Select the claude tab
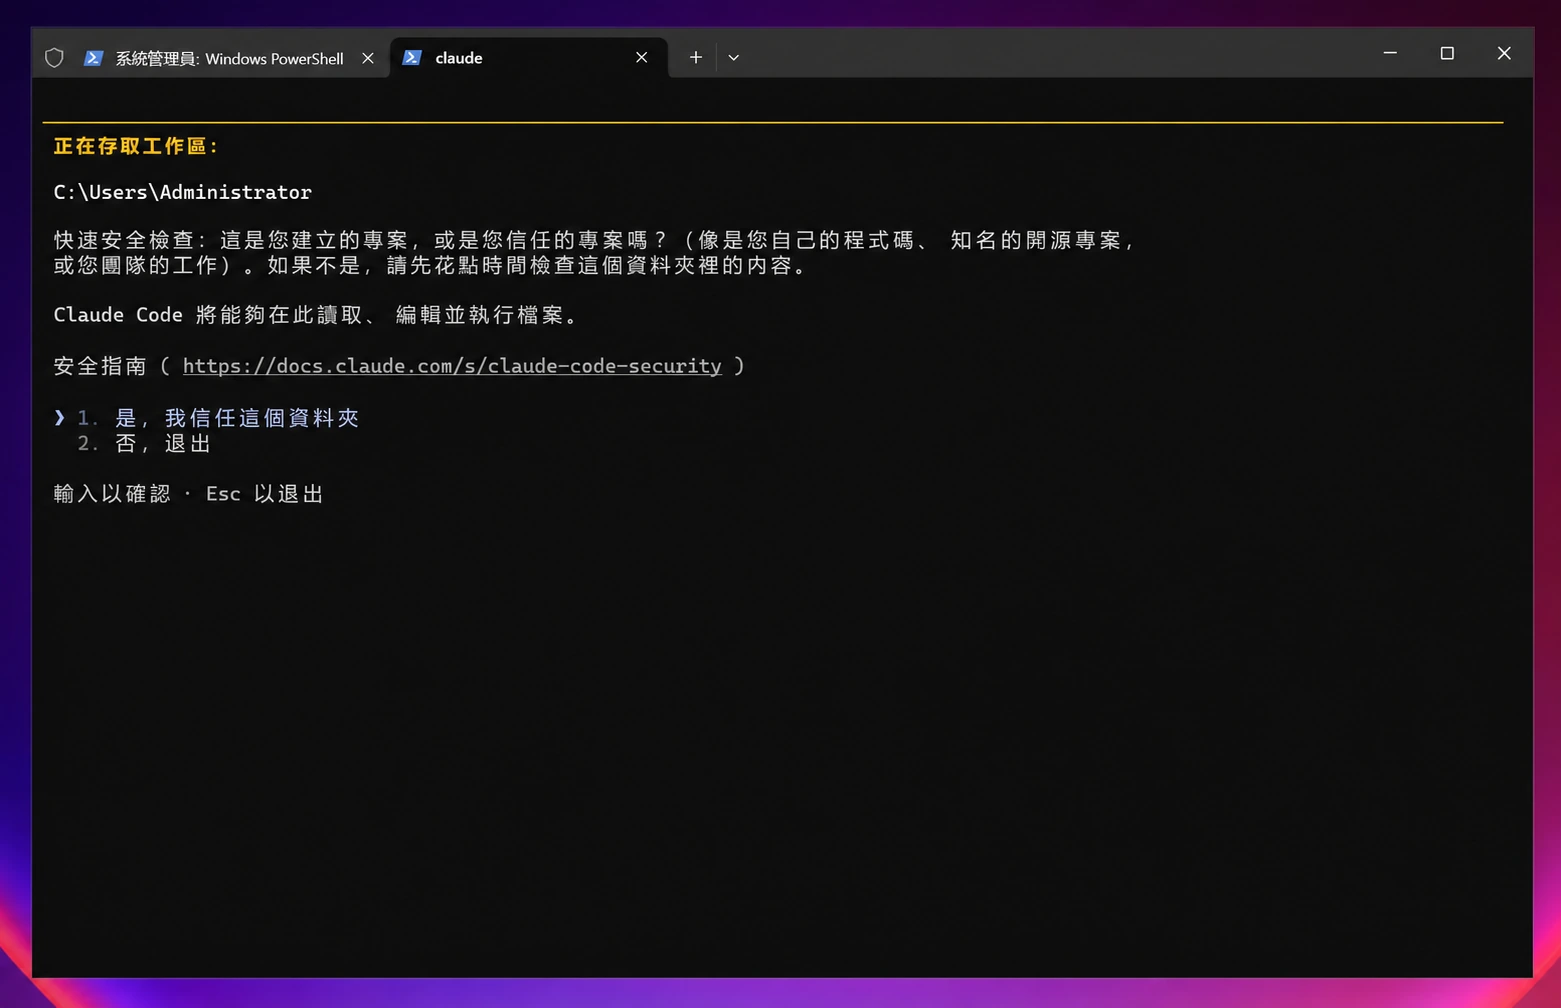 point(528,58)
